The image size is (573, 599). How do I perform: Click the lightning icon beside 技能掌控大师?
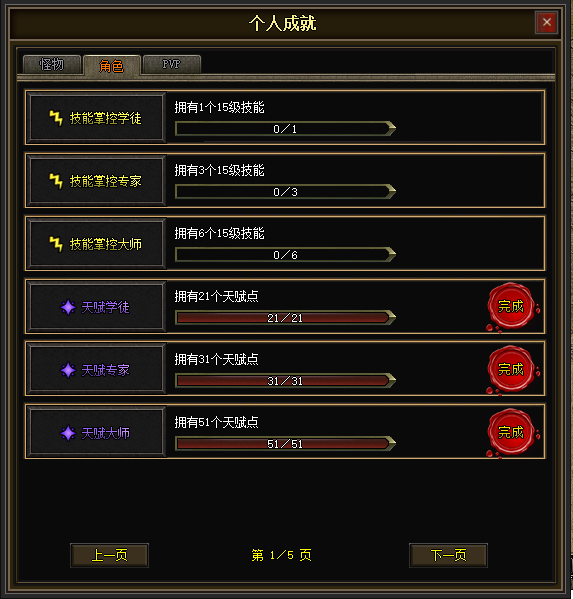(x=56, y=244)
